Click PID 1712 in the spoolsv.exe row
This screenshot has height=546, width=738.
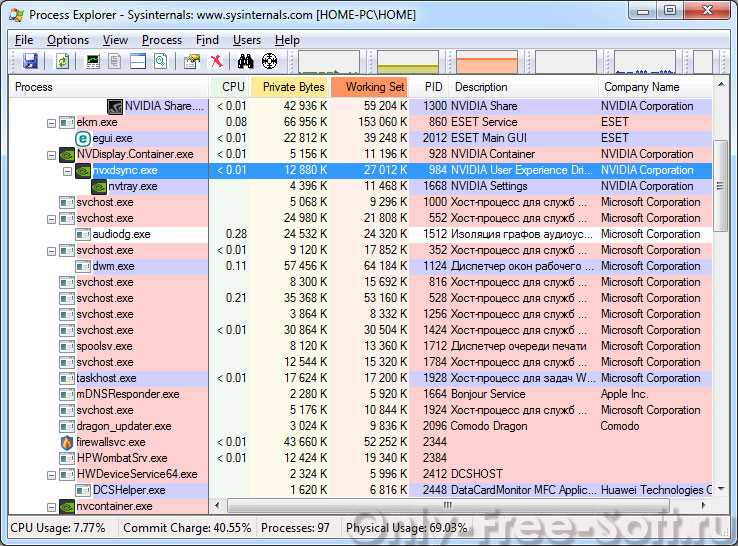(x=435, y=346)
